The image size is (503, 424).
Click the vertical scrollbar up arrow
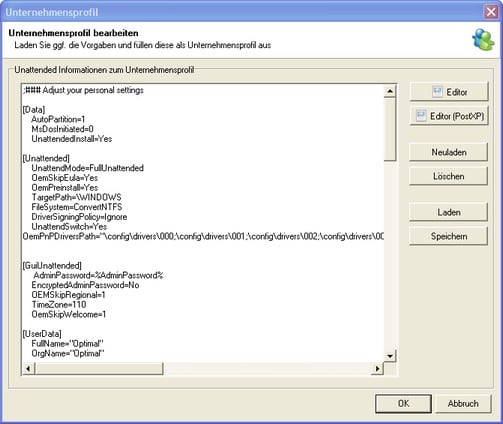click(390, 91)
